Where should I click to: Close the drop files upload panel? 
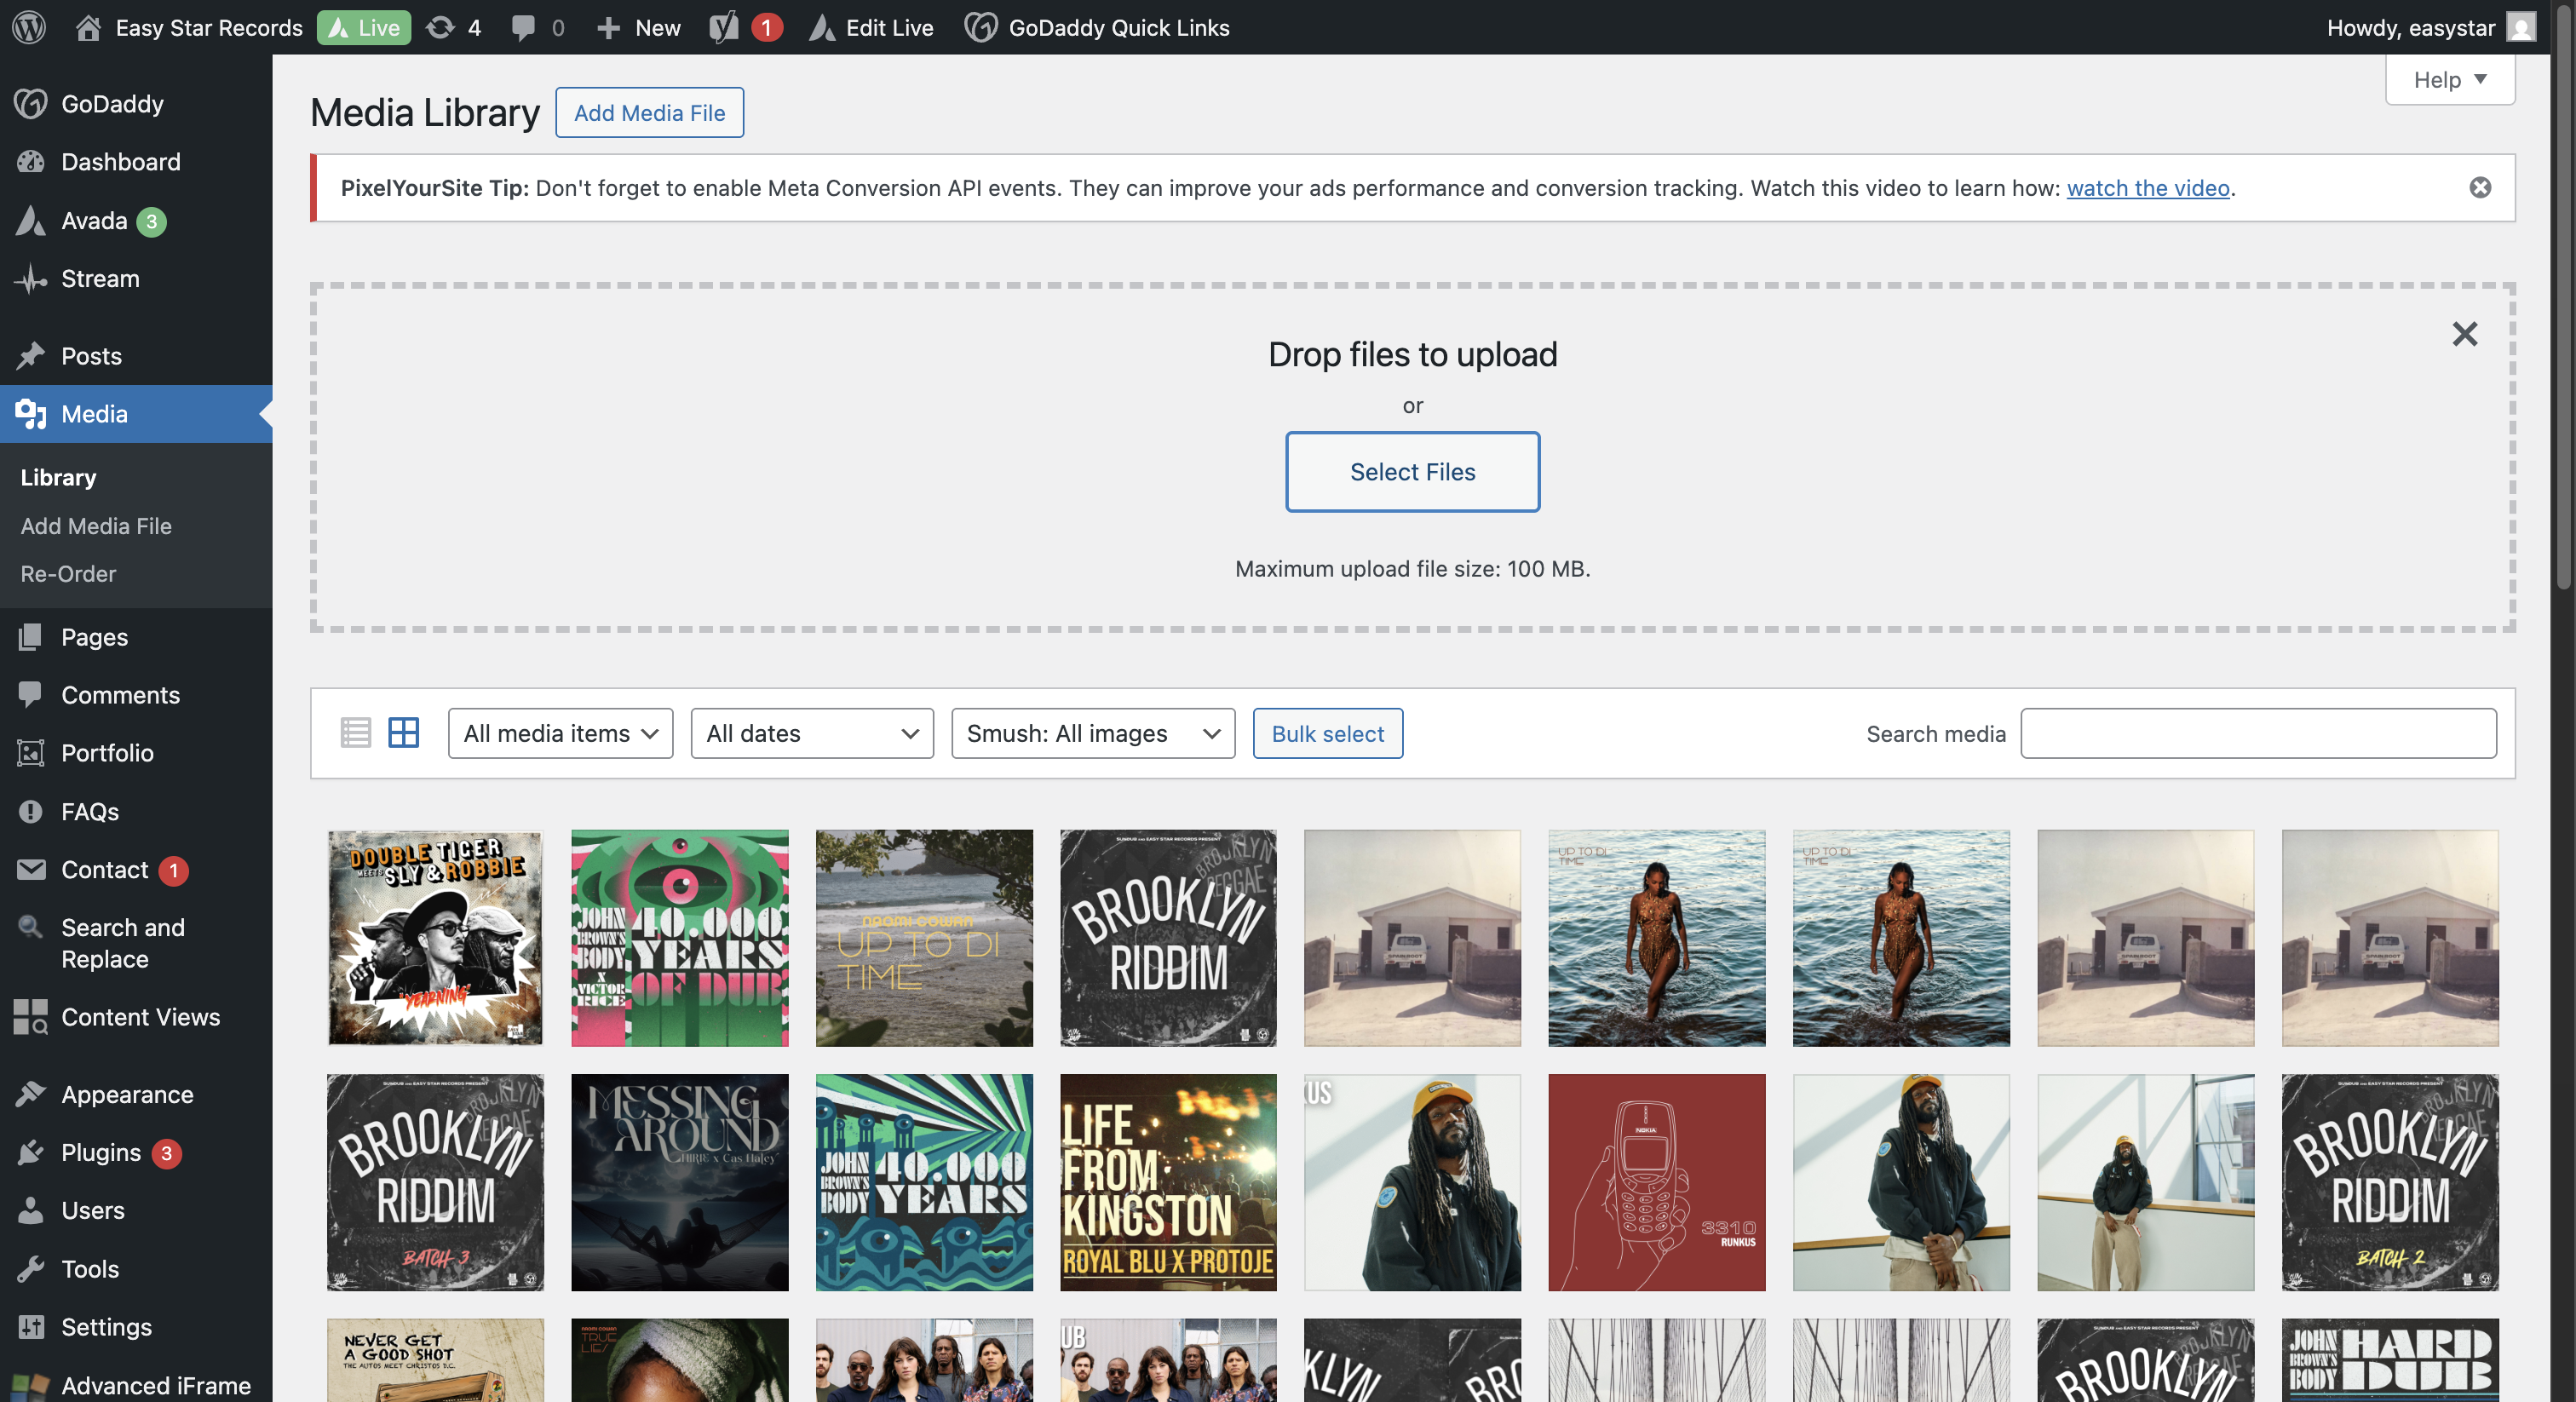click(2464, 333)
